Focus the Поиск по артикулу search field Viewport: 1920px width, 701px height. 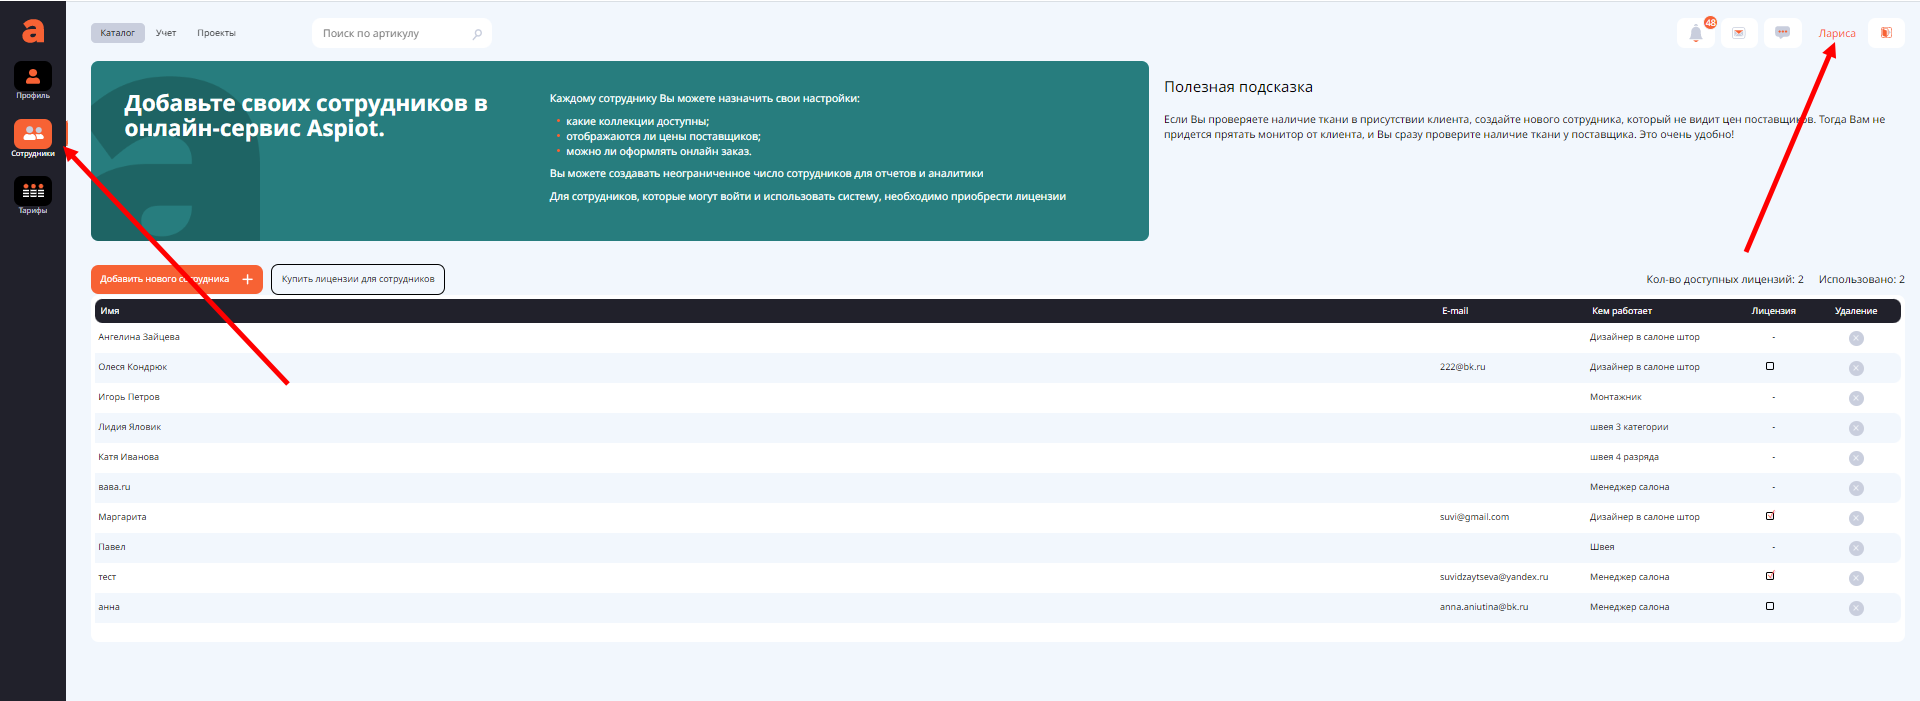click(x=395, y=34)
